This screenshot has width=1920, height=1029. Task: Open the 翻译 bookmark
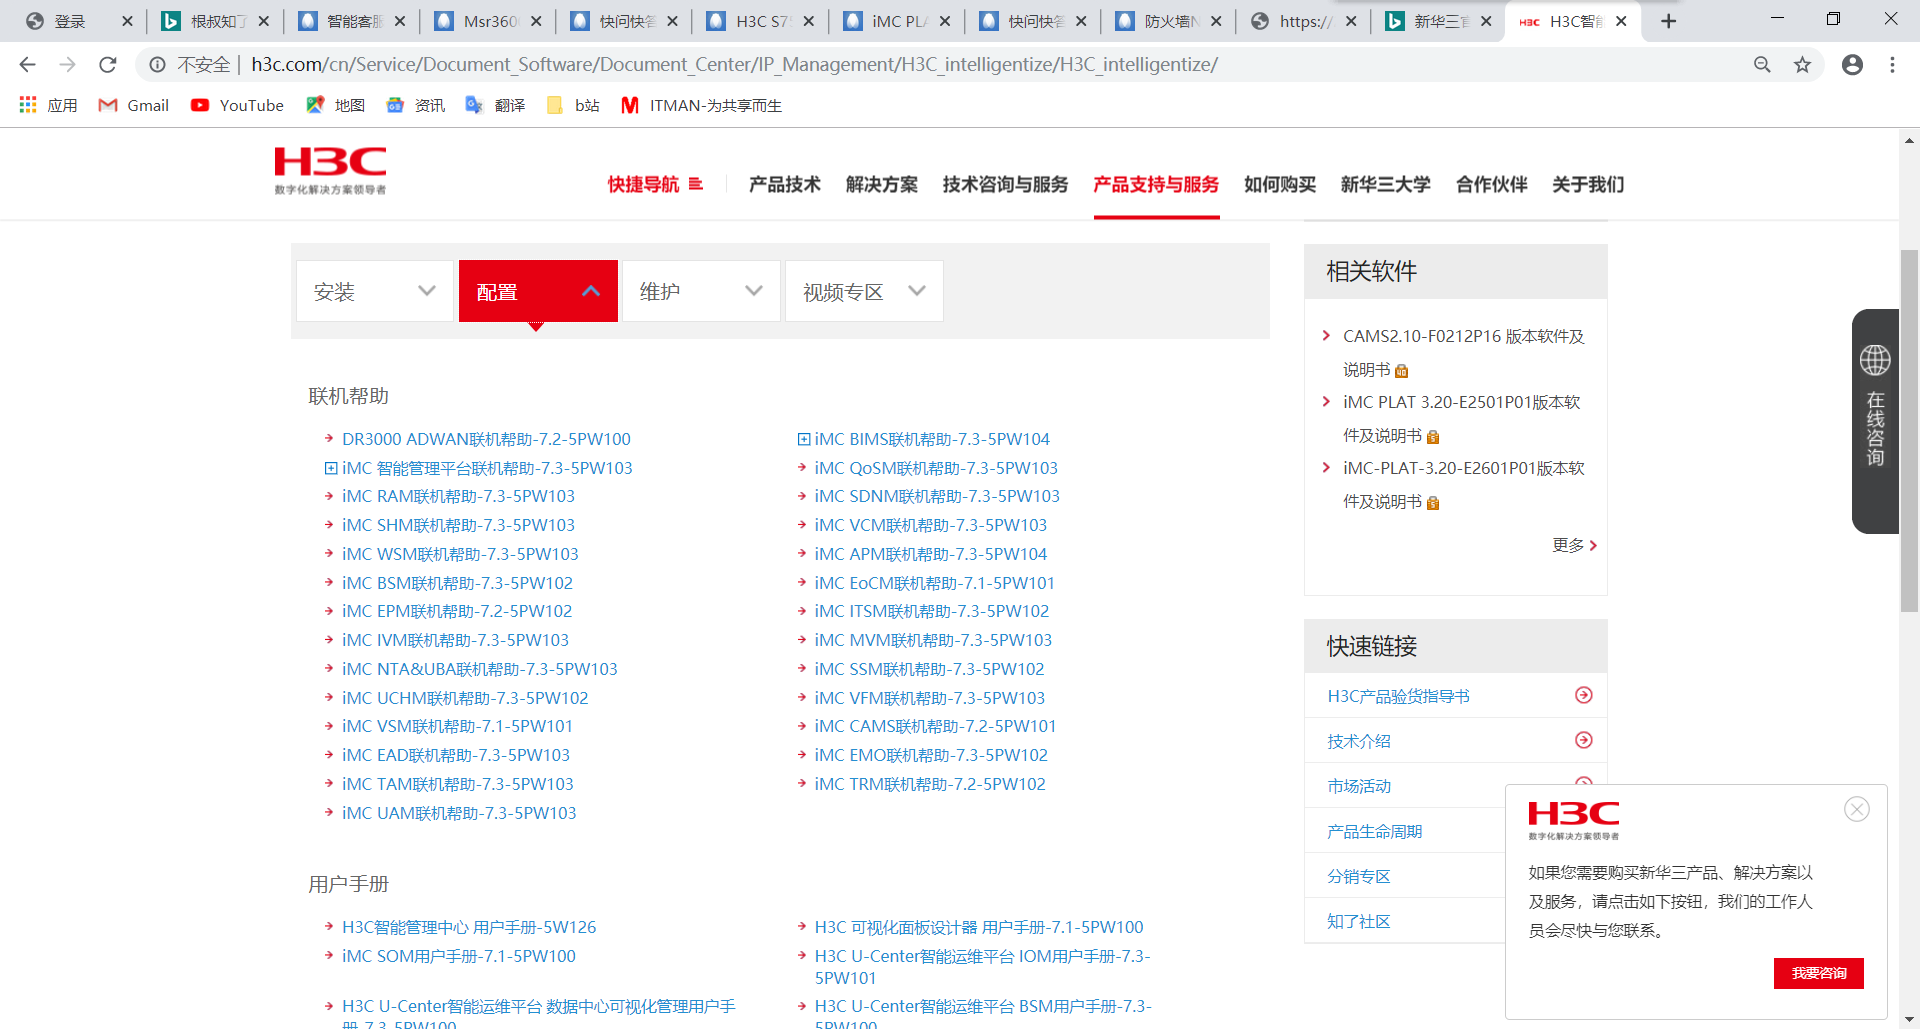(x=496, y=105)
